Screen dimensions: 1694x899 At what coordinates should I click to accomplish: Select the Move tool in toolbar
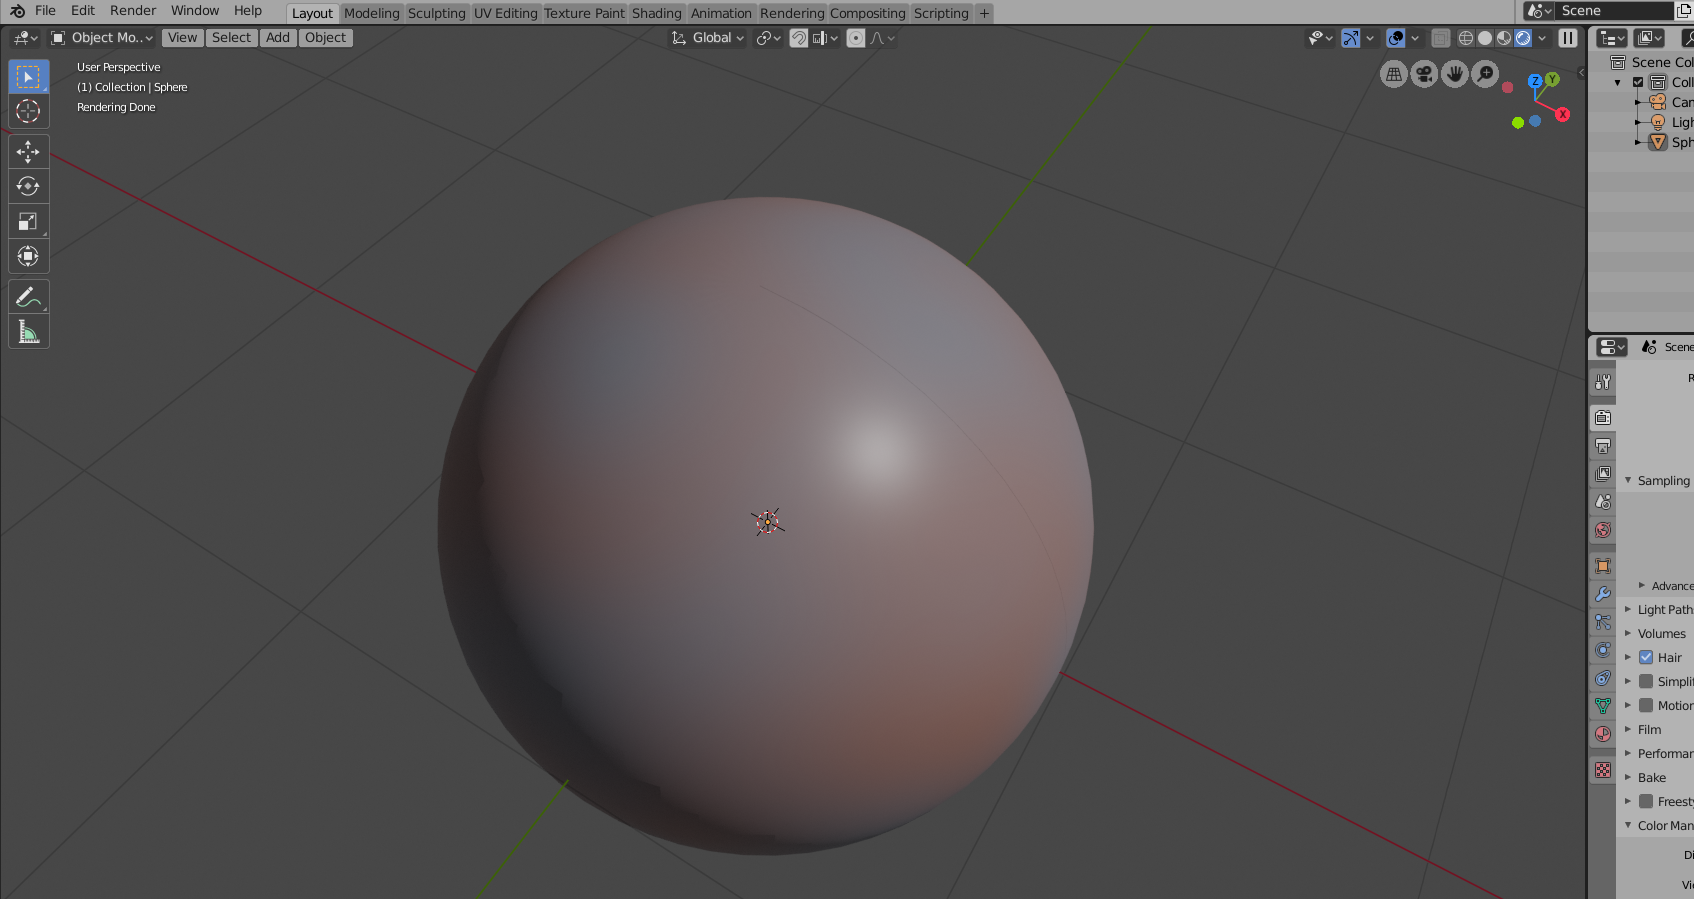[28, 152]
